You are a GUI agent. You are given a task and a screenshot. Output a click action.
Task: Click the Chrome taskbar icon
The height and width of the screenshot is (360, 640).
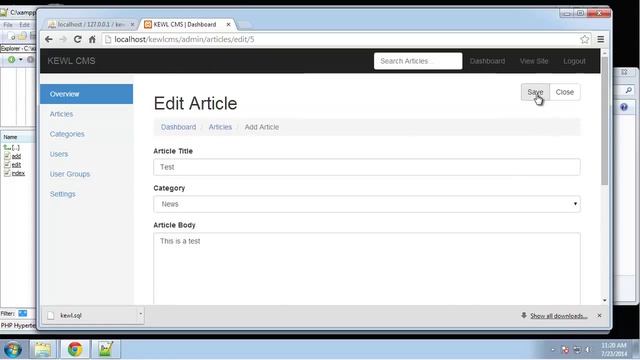click(x=75, y=350)
